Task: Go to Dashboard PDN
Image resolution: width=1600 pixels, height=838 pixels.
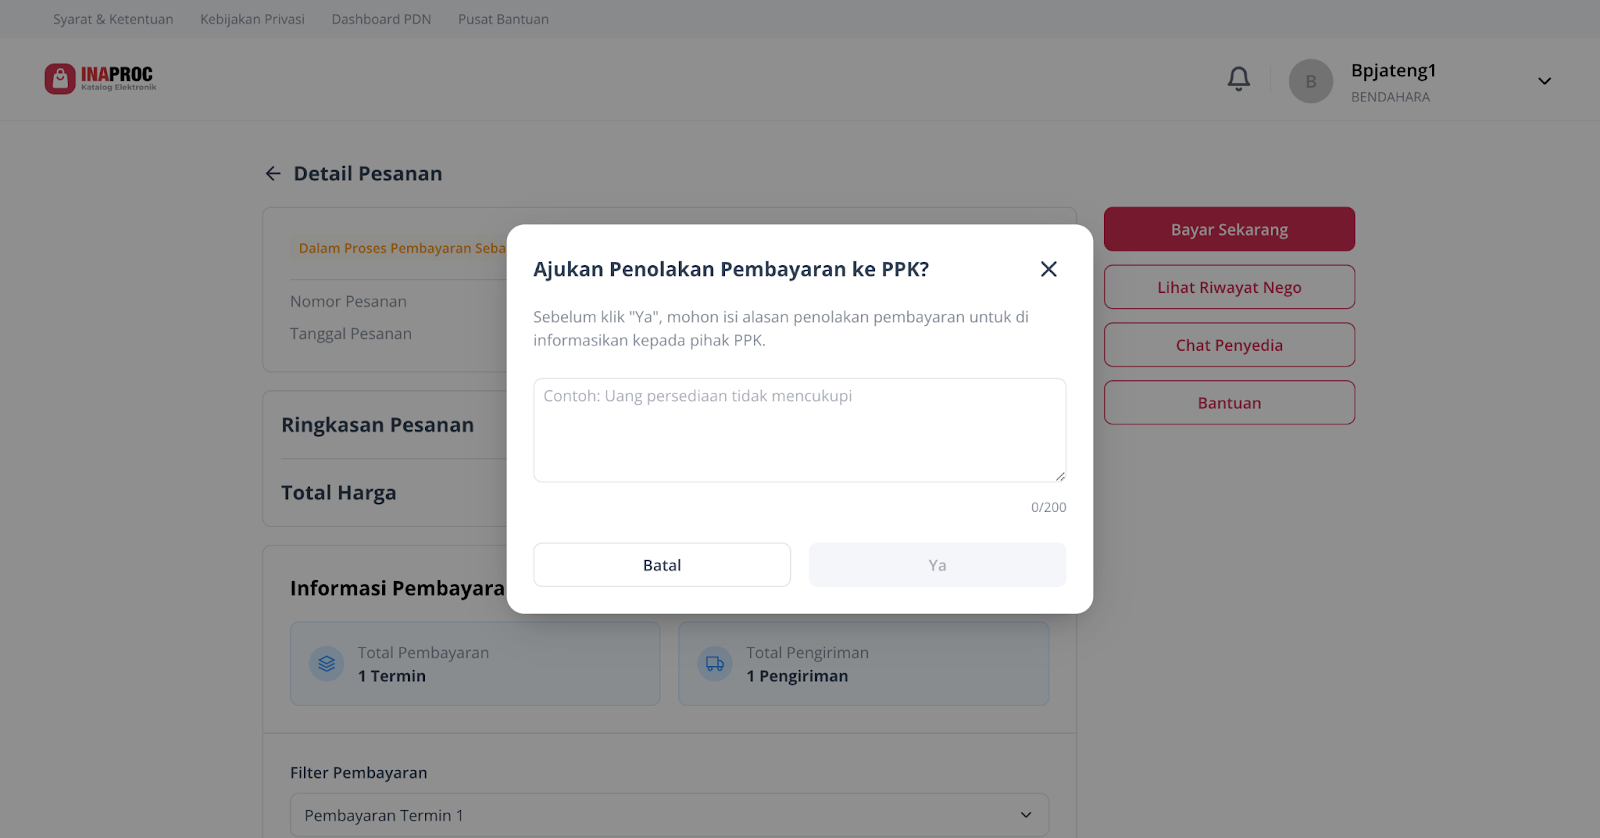Action: pos(381,19)
